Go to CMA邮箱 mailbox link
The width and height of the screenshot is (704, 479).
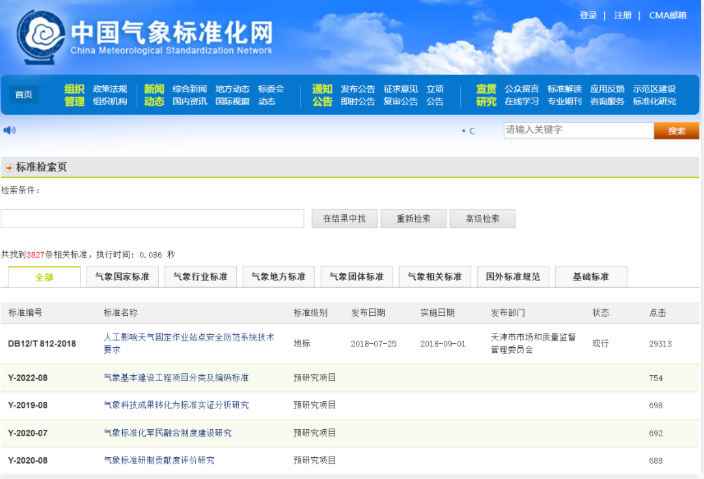pyautogui.click(x=667, y=15)
